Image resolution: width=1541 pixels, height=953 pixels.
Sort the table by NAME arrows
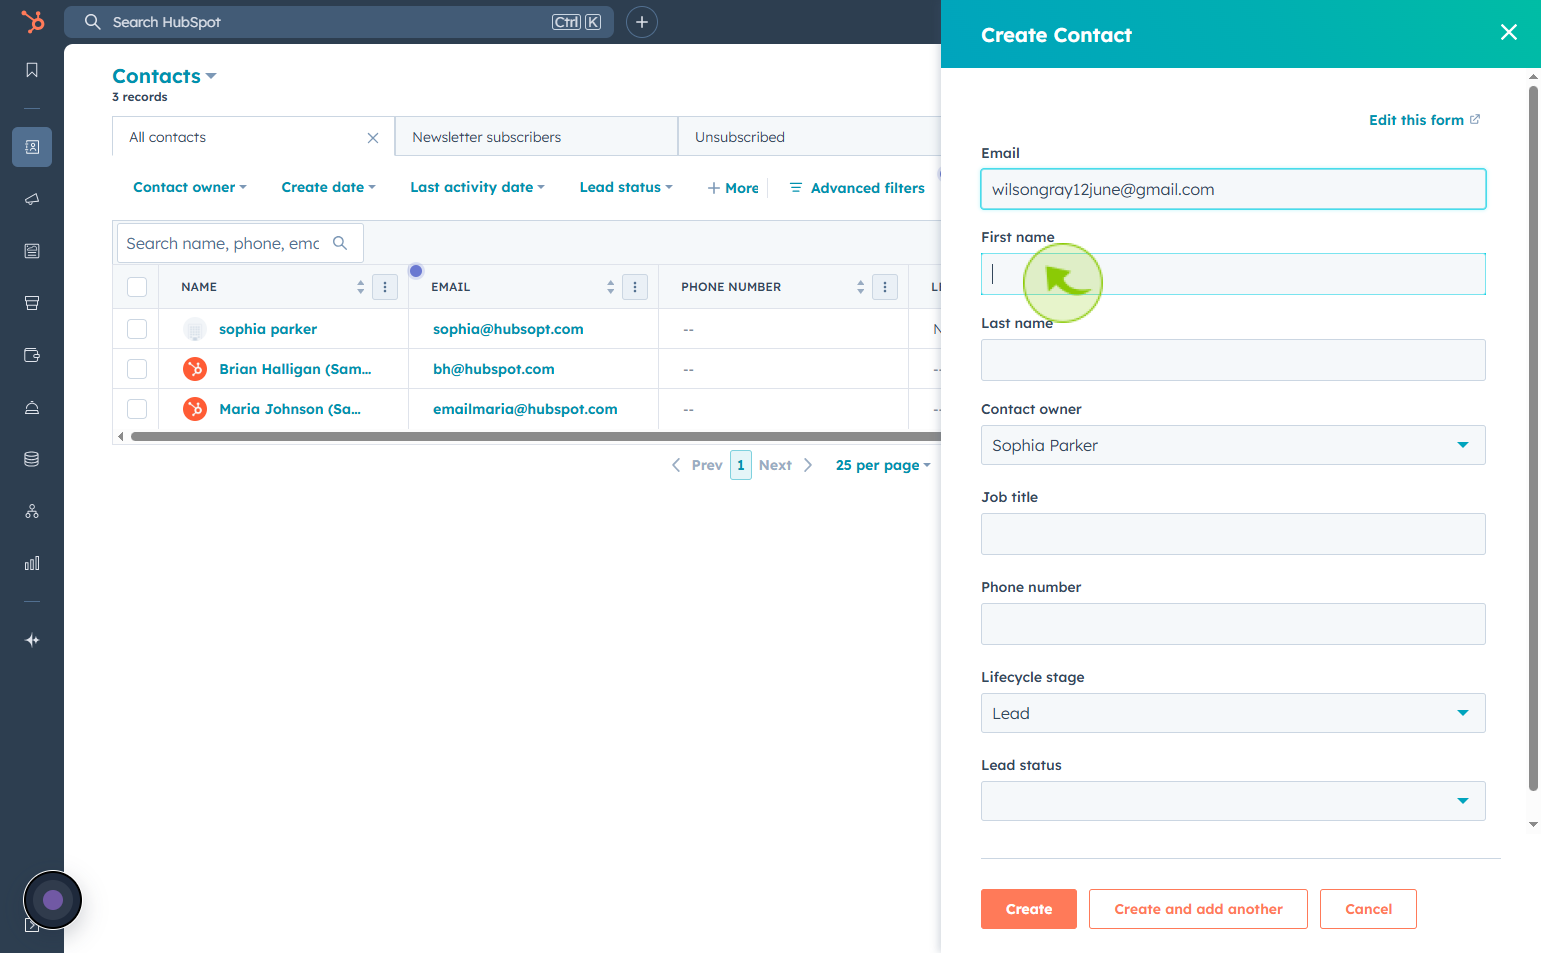point(361,287)
